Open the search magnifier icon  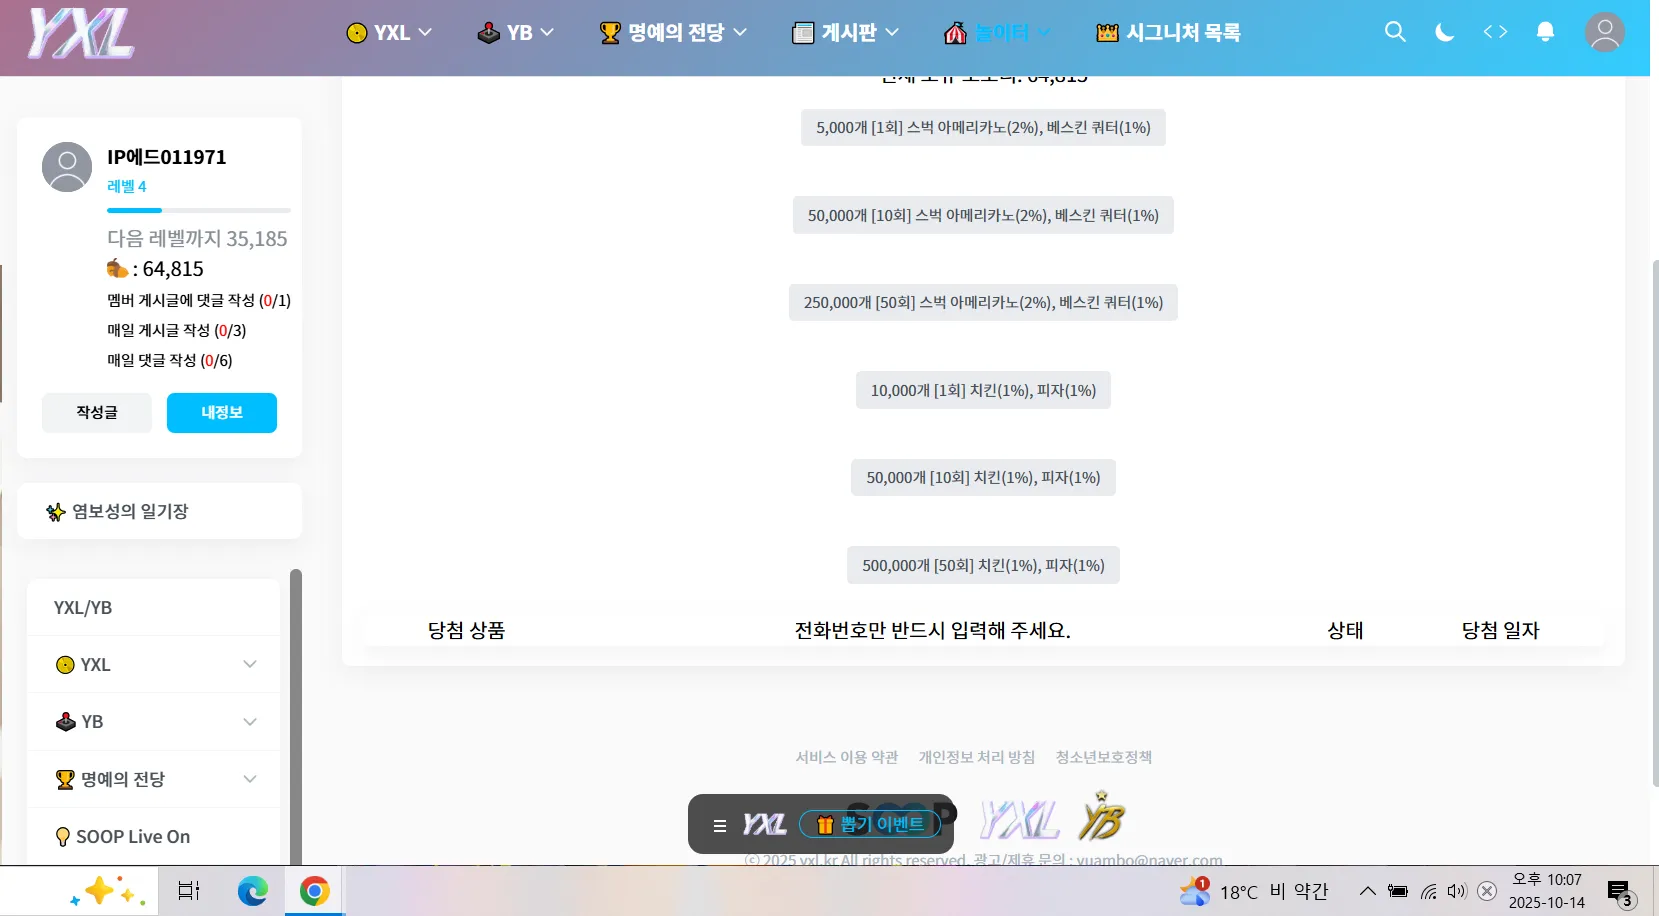coord(1395,32)
